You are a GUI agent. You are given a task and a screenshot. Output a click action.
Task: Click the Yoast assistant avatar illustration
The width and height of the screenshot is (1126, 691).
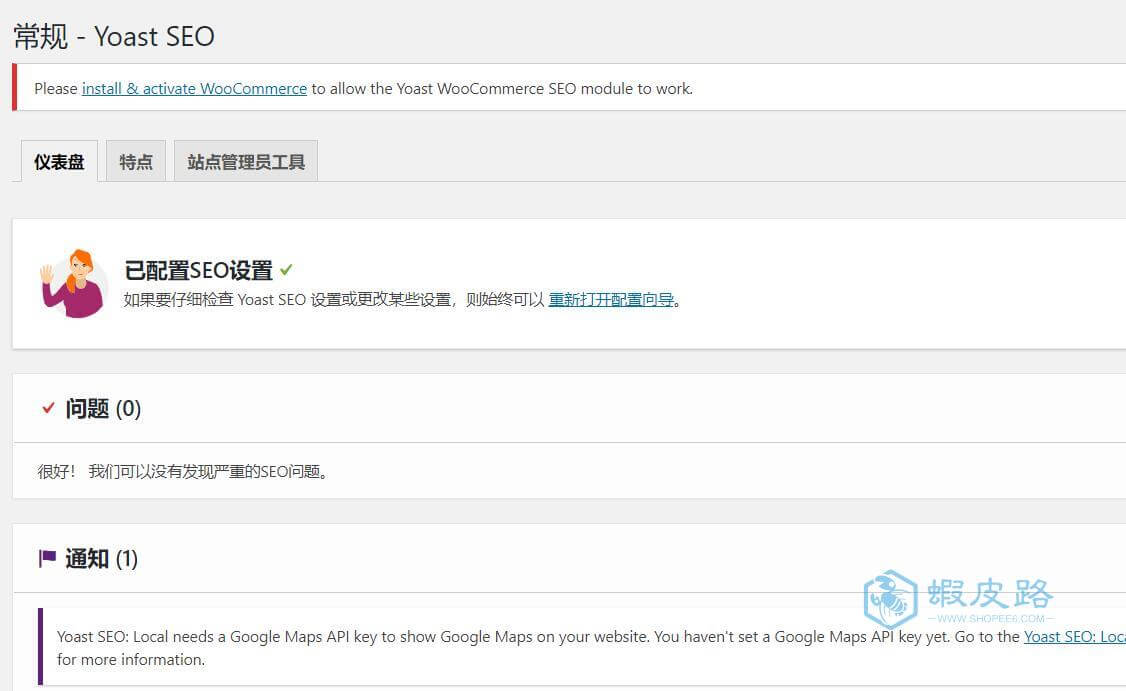(75, 283)
